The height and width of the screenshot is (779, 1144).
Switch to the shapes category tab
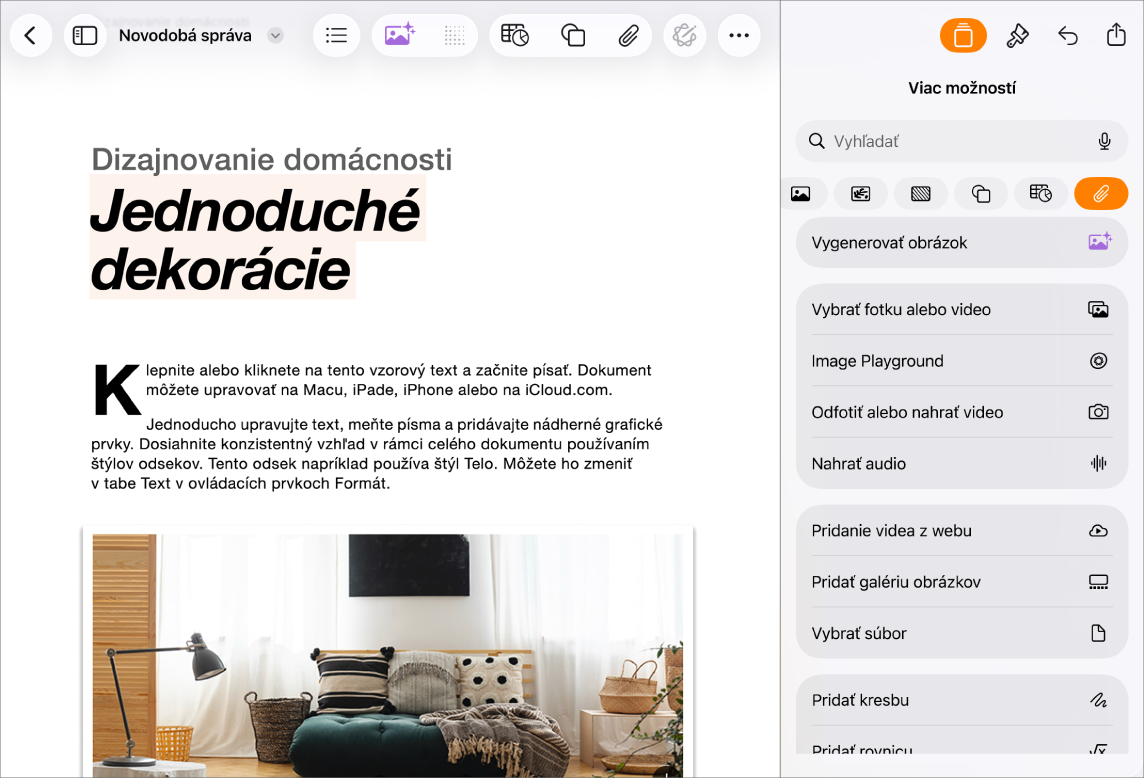click(x=981, y=194)
